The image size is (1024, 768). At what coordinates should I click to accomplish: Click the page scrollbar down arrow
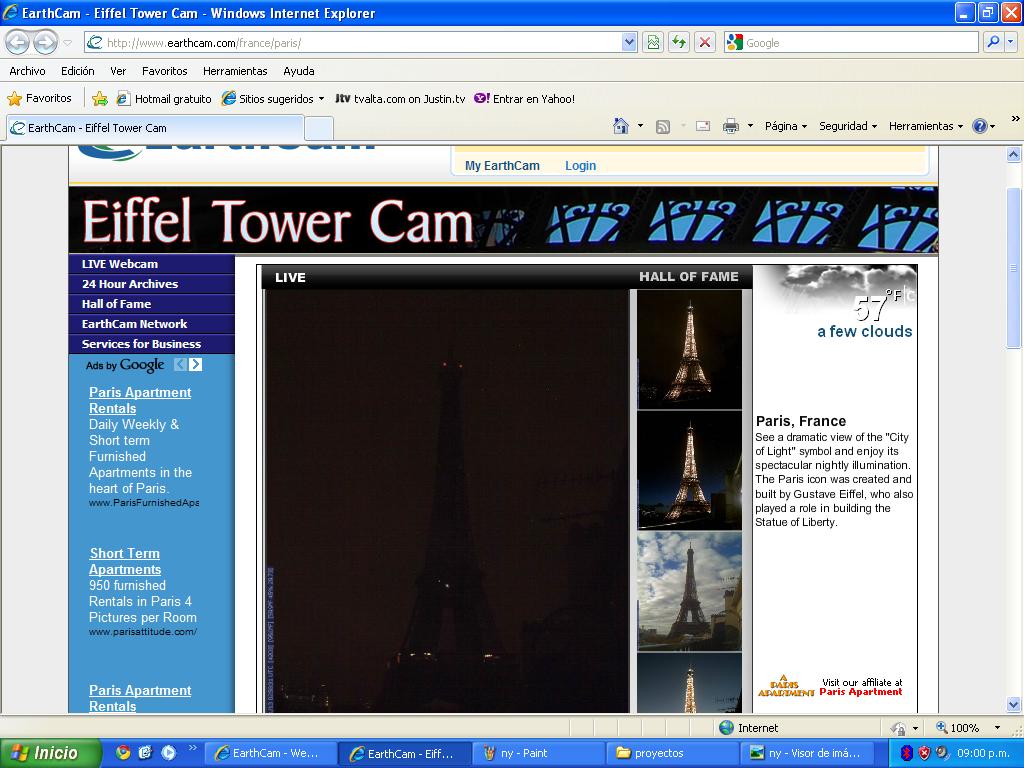pyautogui.click(x=1014, y=704)
